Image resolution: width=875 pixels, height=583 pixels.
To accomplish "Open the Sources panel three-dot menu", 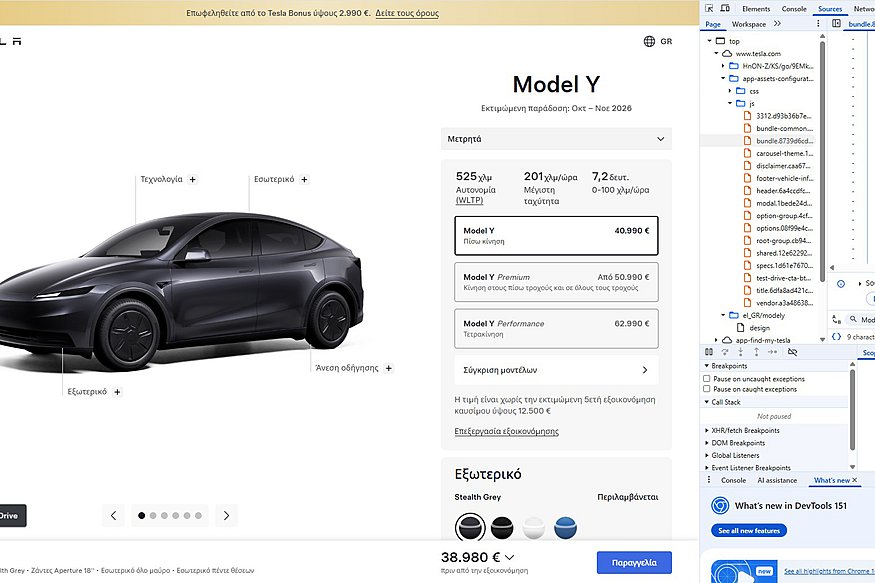I will tap(818, 23).
